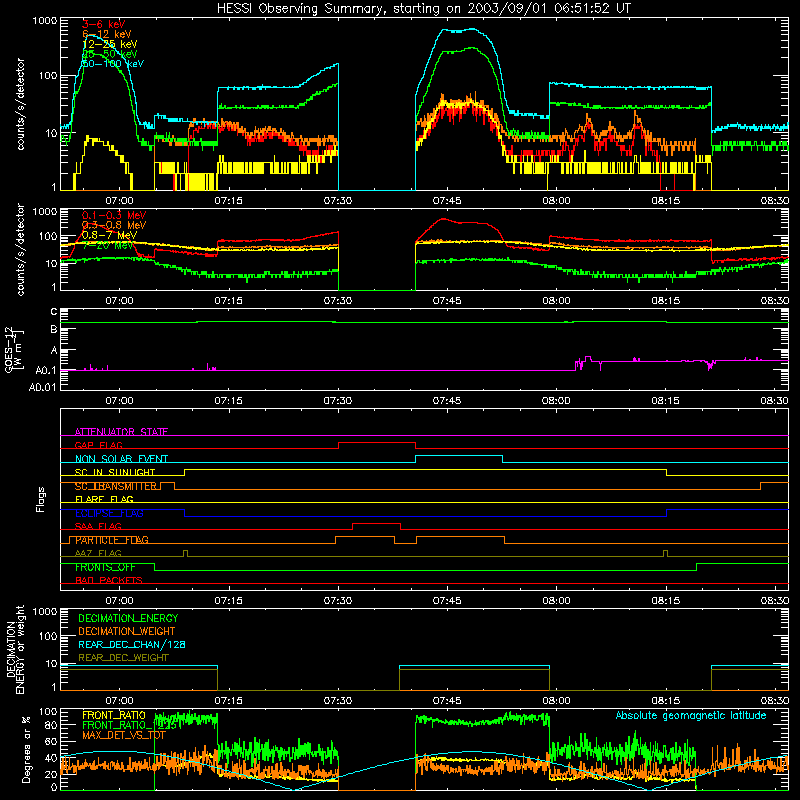This screenshot has width=800, height=800.
Task: Click the PARTICLE_FLAG label
Action: point(112,540)
